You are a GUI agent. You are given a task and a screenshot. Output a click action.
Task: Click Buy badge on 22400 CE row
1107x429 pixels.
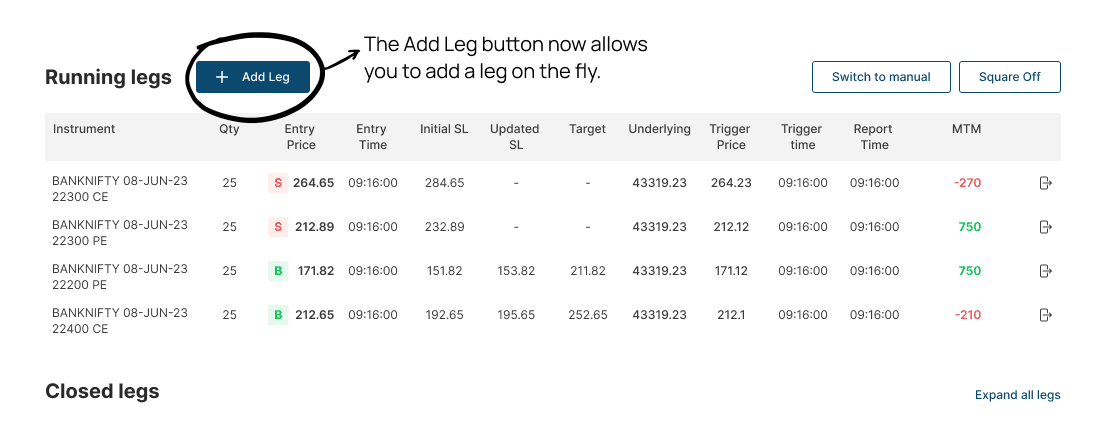(x=277, y=315)
